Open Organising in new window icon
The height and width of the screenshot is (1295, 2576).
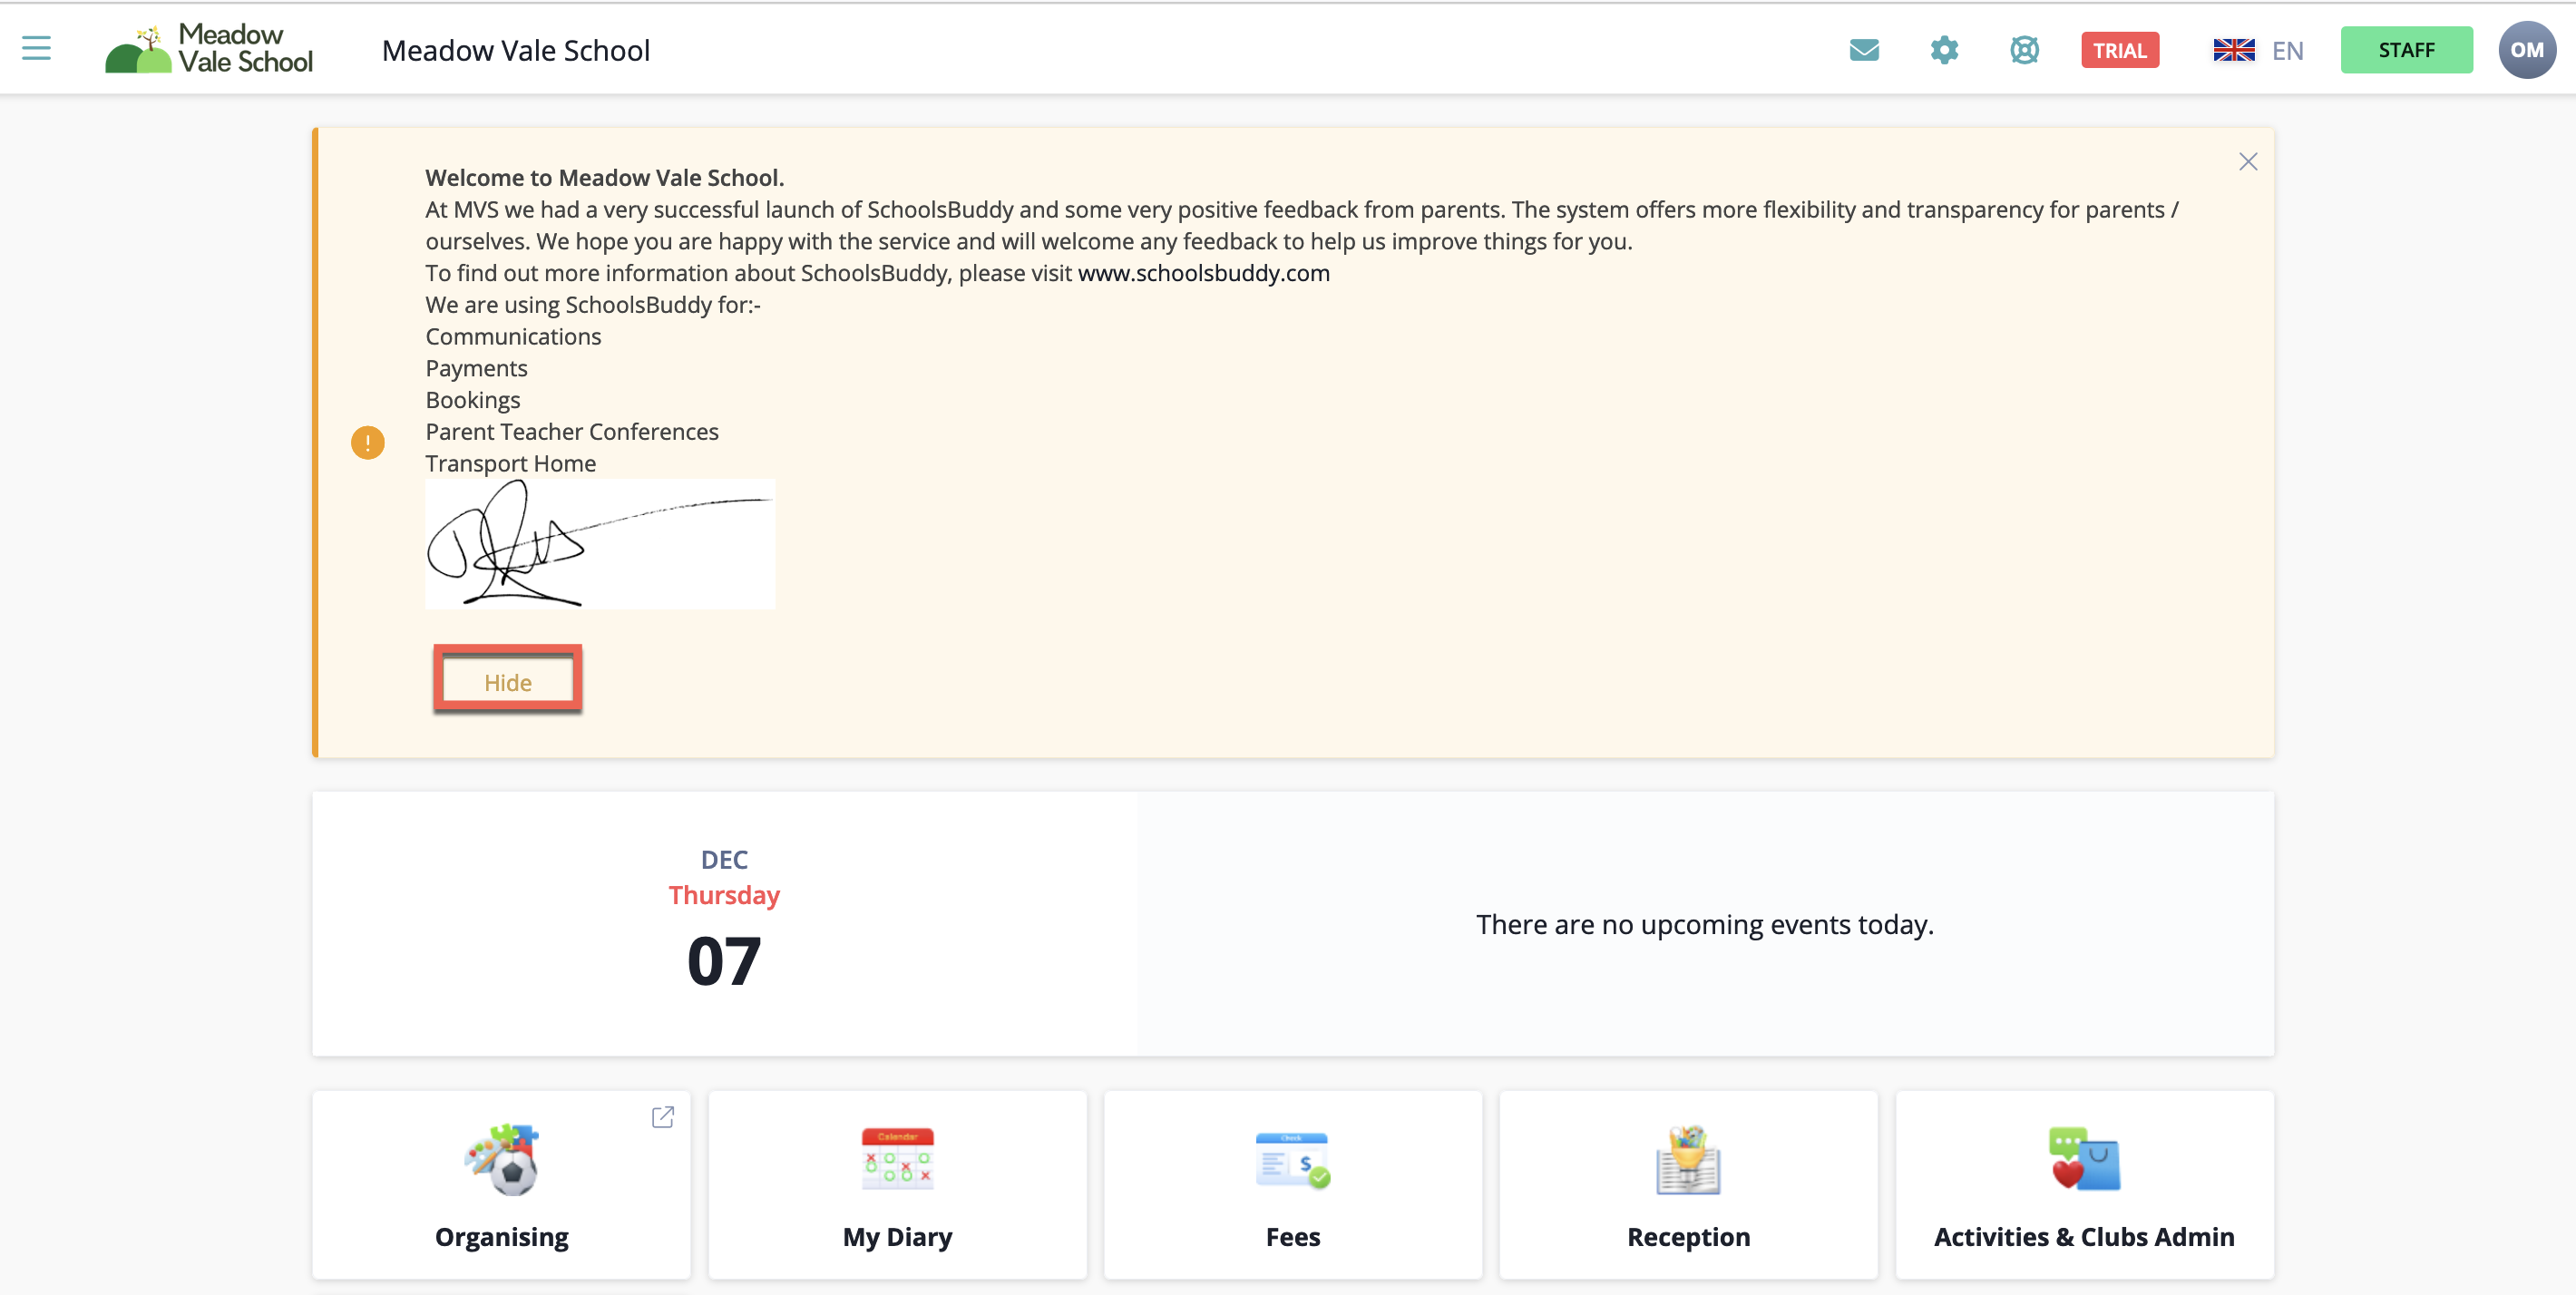663,1116
